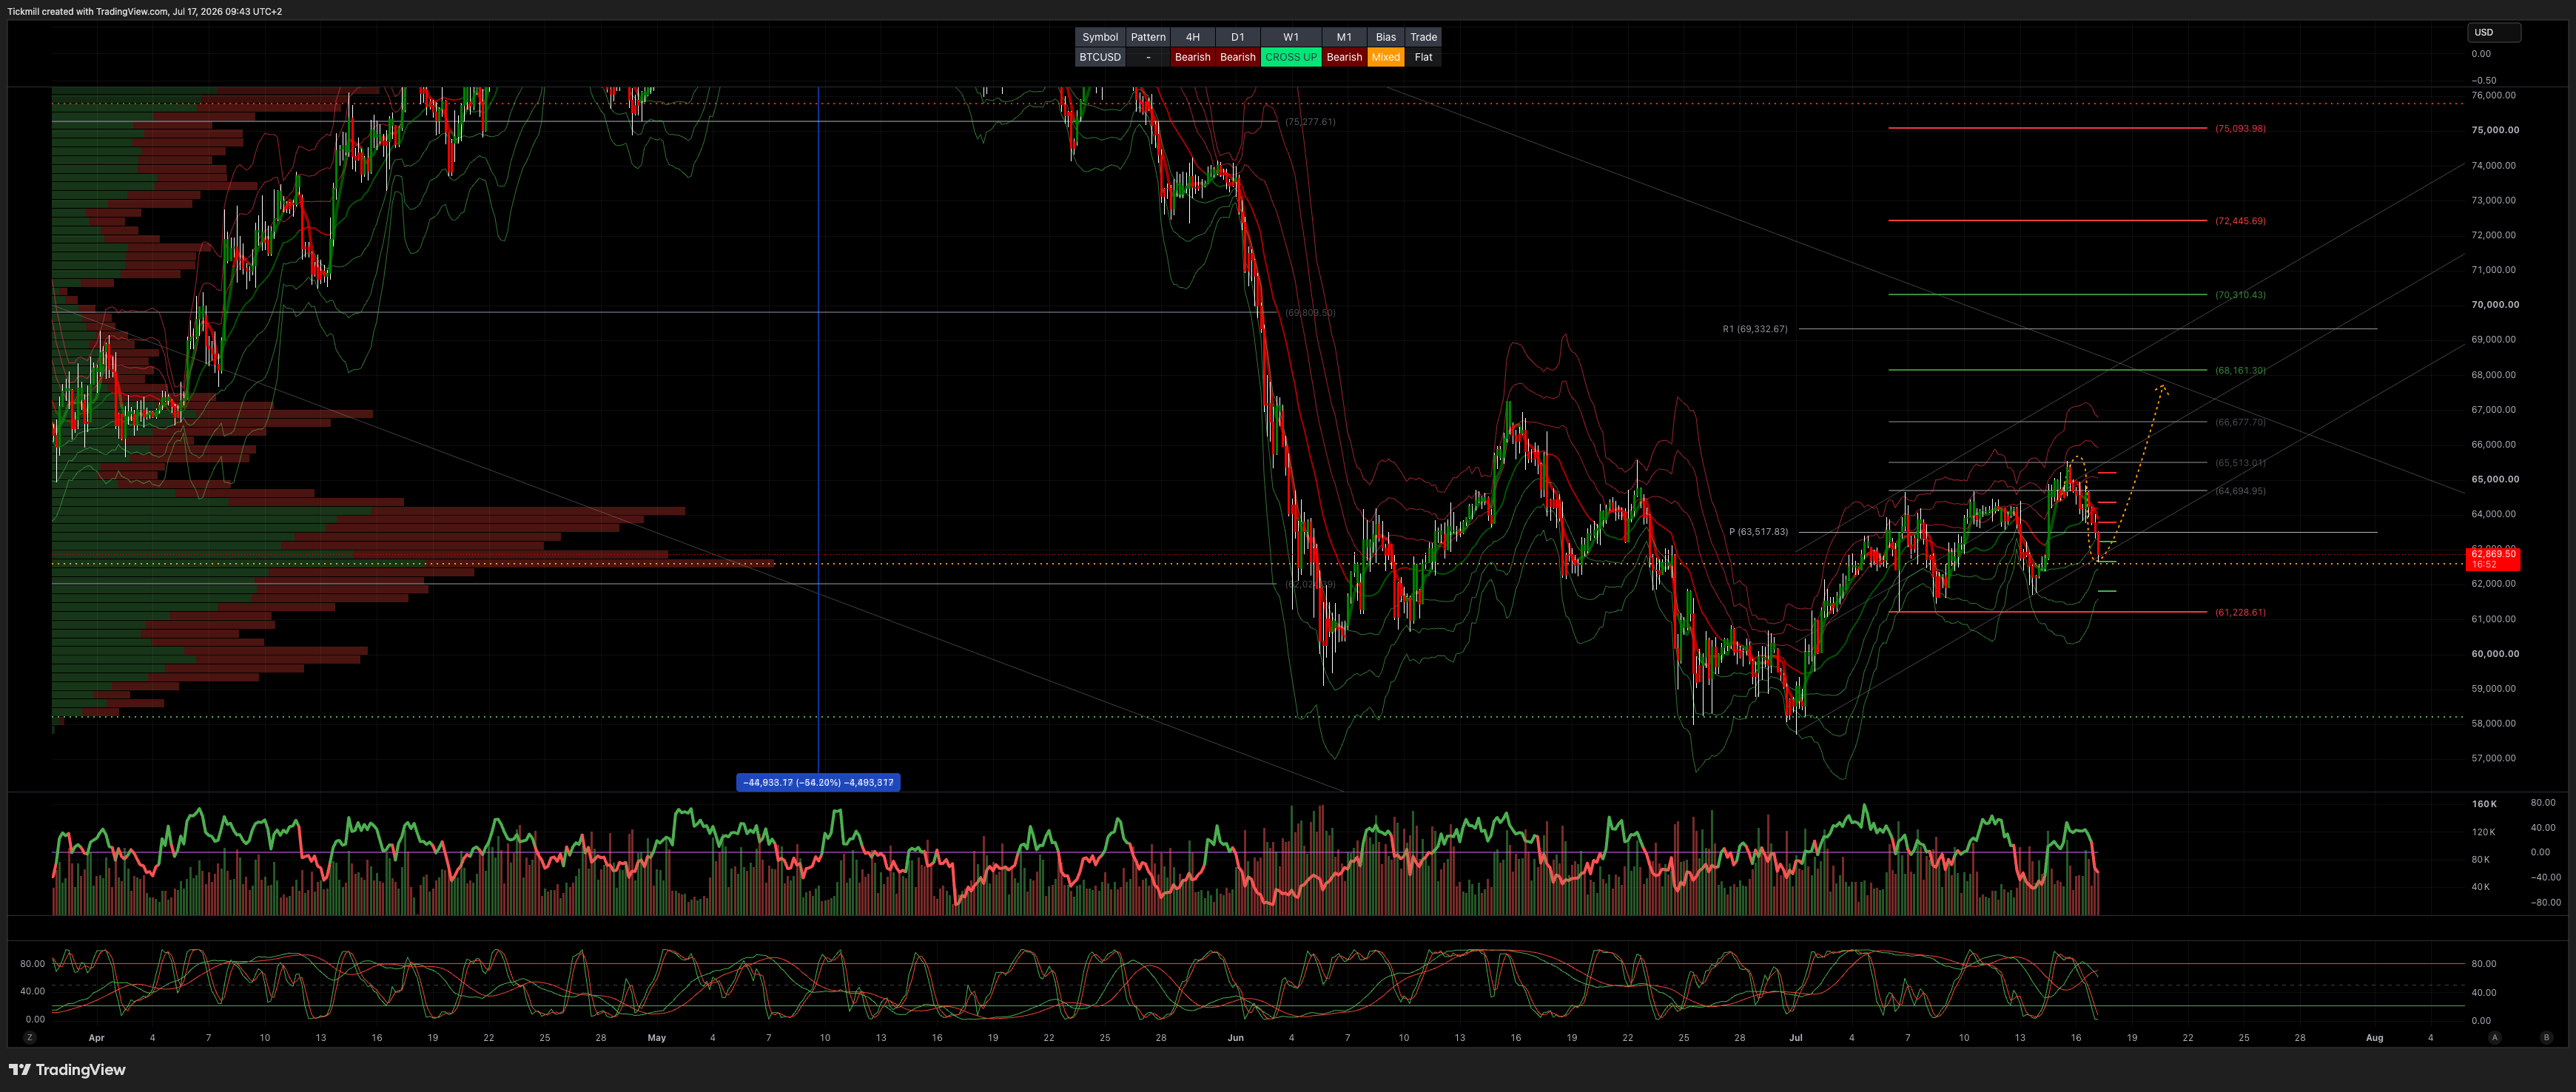
Task: Click the green 70,310.43 level label
Action: (x=2240, y=295)
